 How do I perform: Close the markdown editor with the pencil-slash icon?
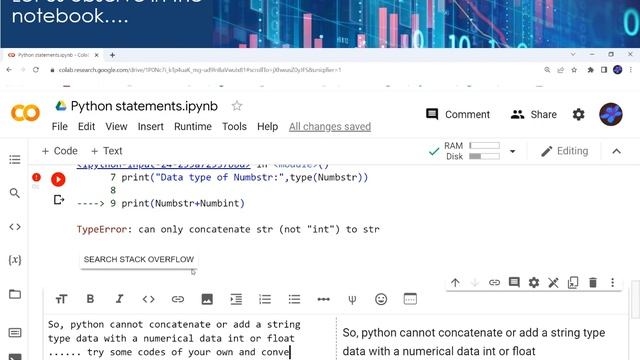553,282
